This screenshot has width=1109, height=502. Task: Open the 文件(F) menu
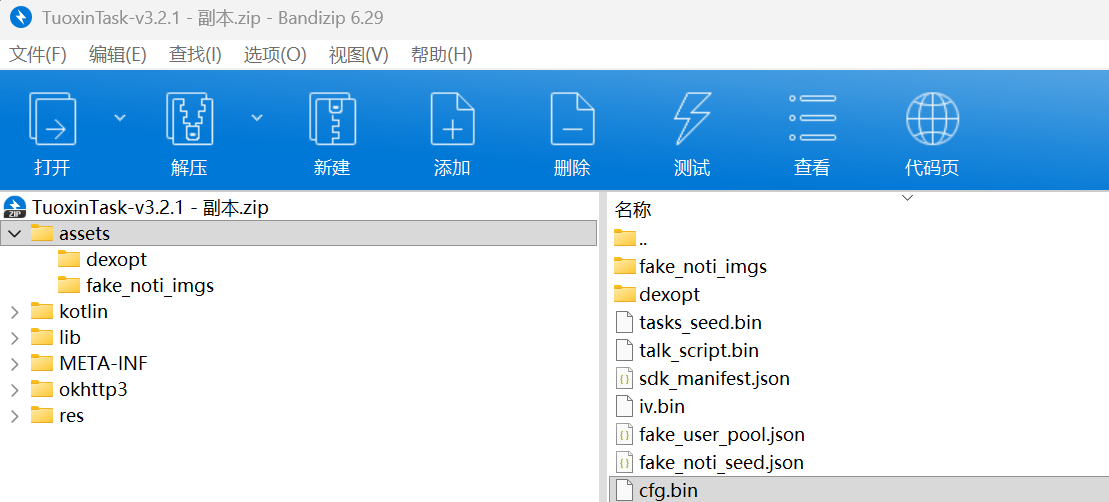click(x=37, y=54)
